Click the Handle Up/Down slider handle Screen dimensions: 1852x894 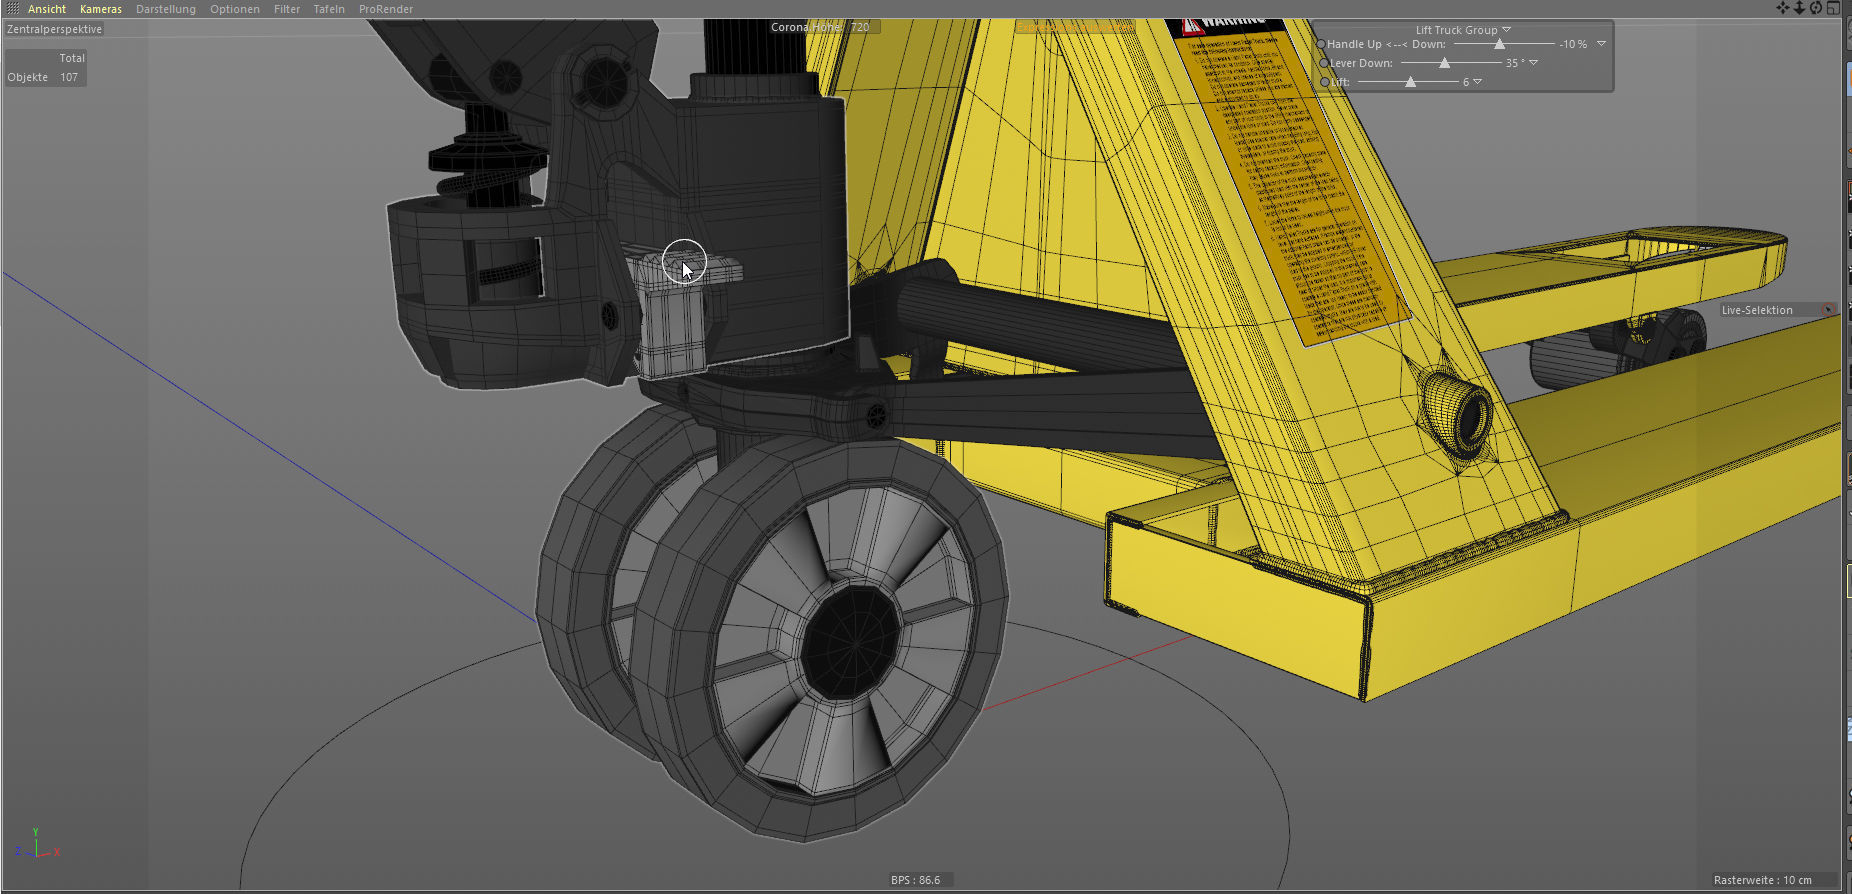[1499, 44]
